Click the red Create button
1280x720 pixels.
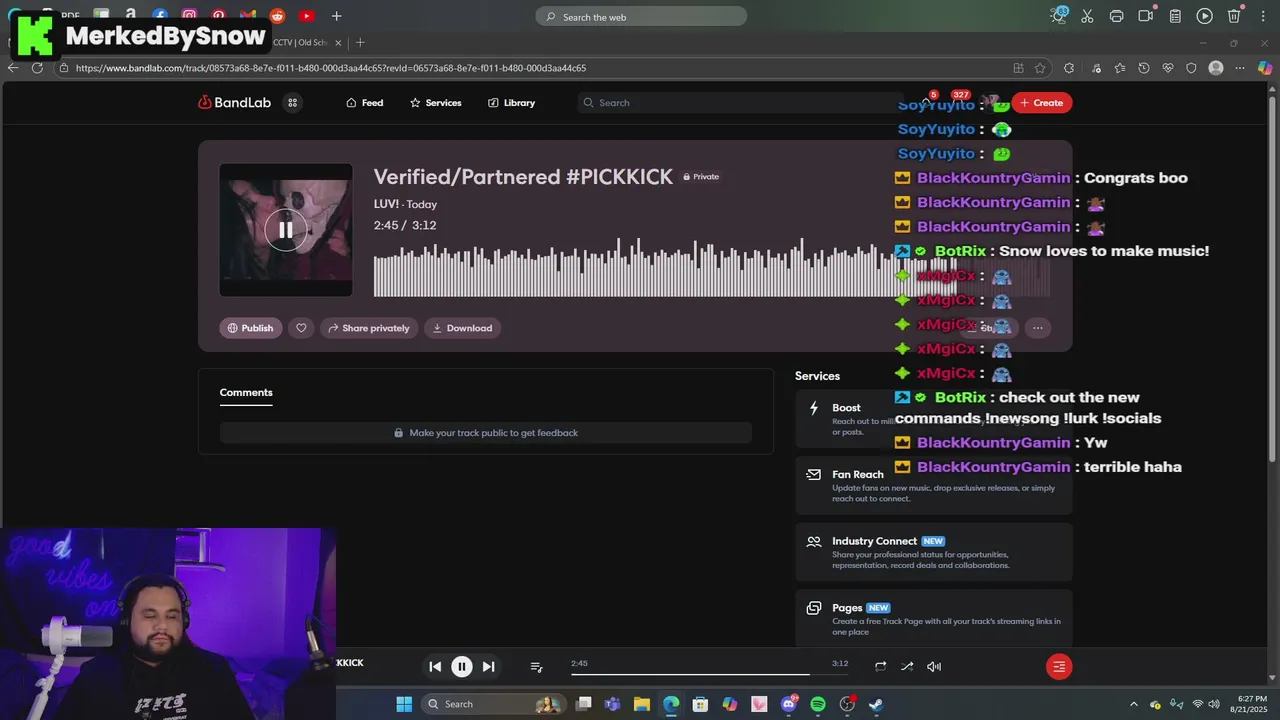1041,102
